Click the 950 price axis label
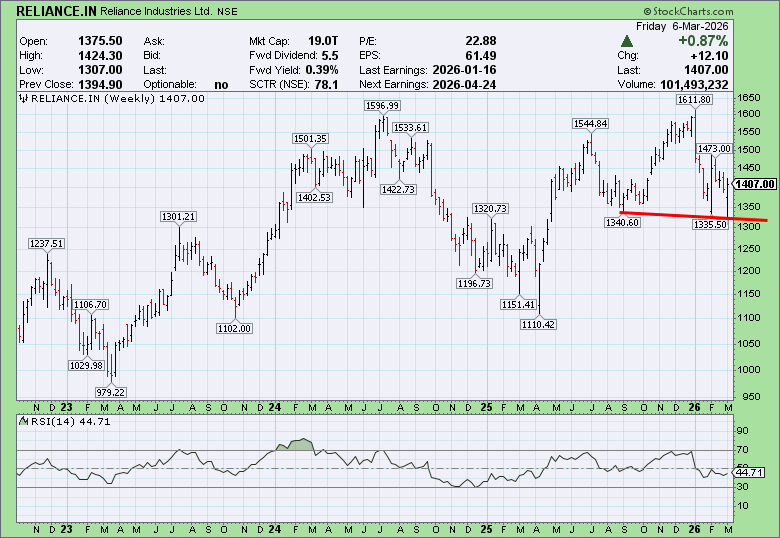Viewport: 780px width, 538px height. [751, 396]
